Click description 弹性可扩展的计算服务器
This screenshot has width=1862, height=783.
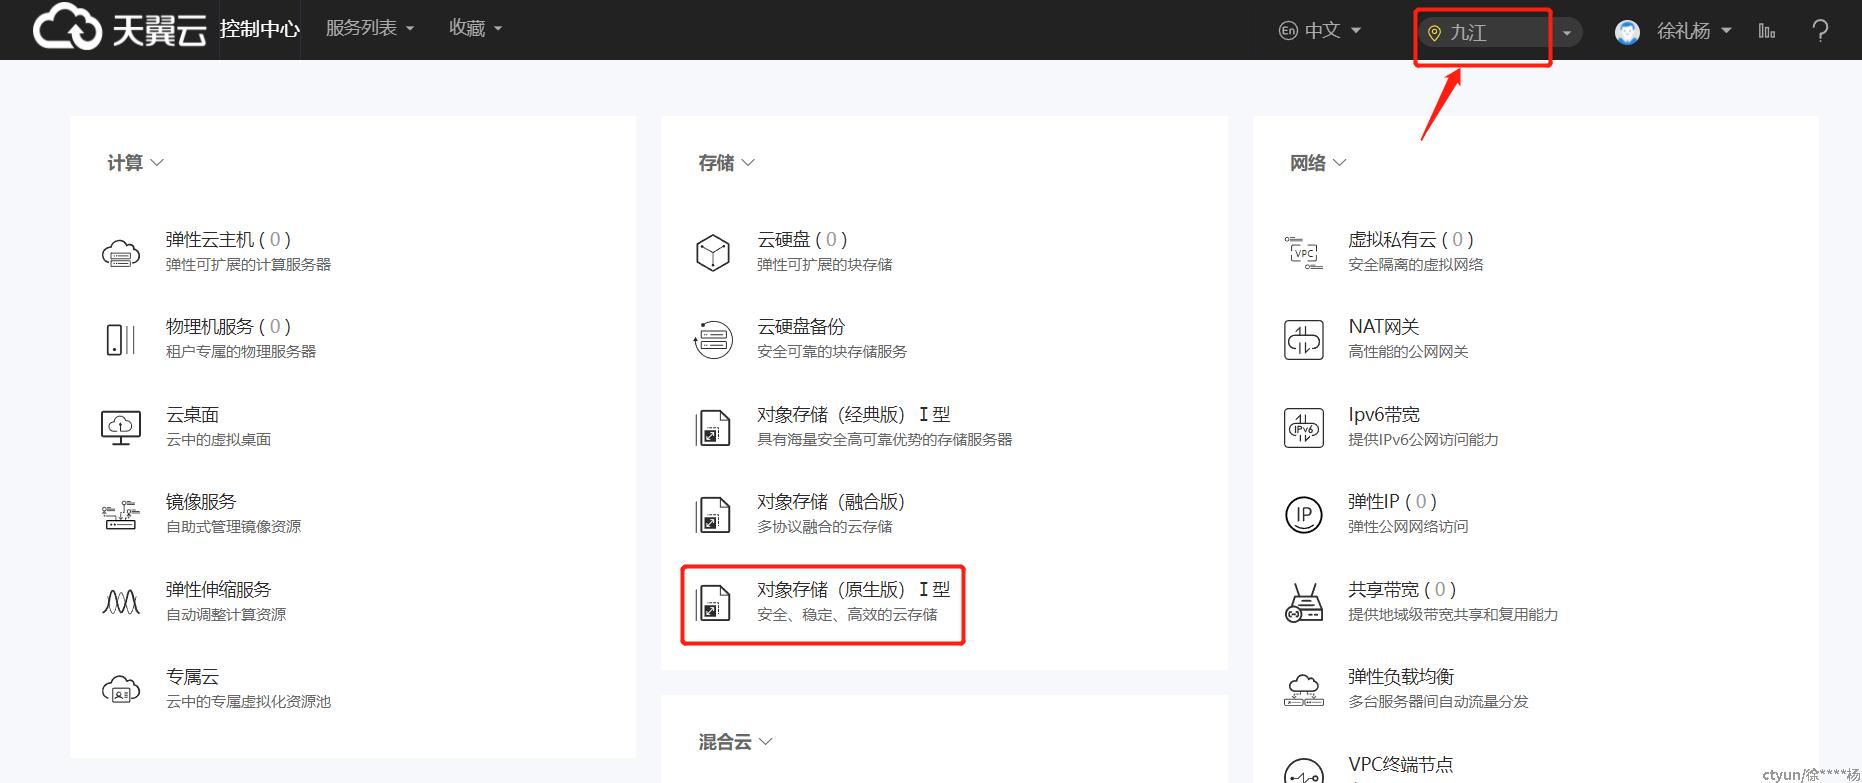(x=248, y=265)
